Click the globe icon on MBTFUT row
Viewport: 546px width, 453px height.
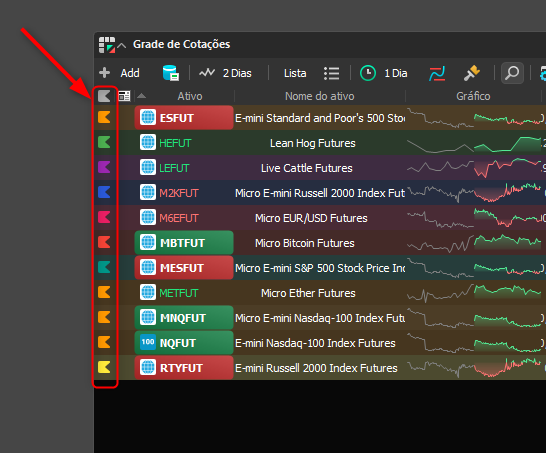pos(148,242)
